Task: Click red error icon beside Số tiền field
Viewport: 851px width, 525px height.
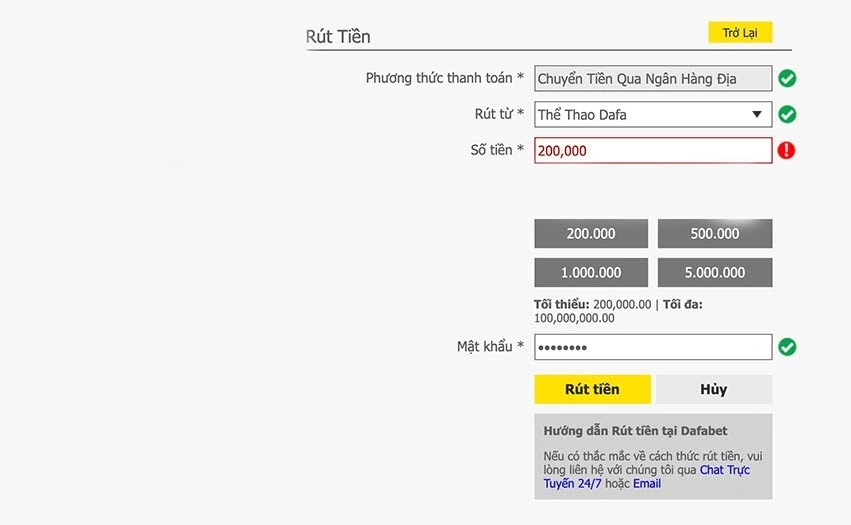Action: (x=786, y=150)
